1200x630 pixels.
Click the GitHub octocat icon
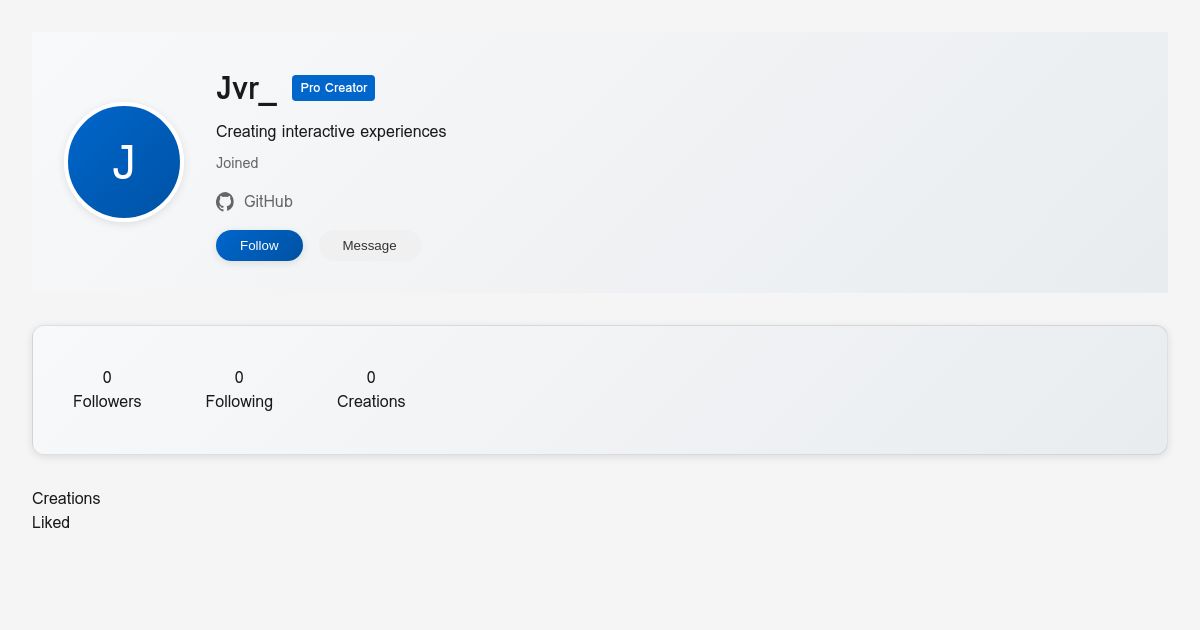(x=225, y=202)
